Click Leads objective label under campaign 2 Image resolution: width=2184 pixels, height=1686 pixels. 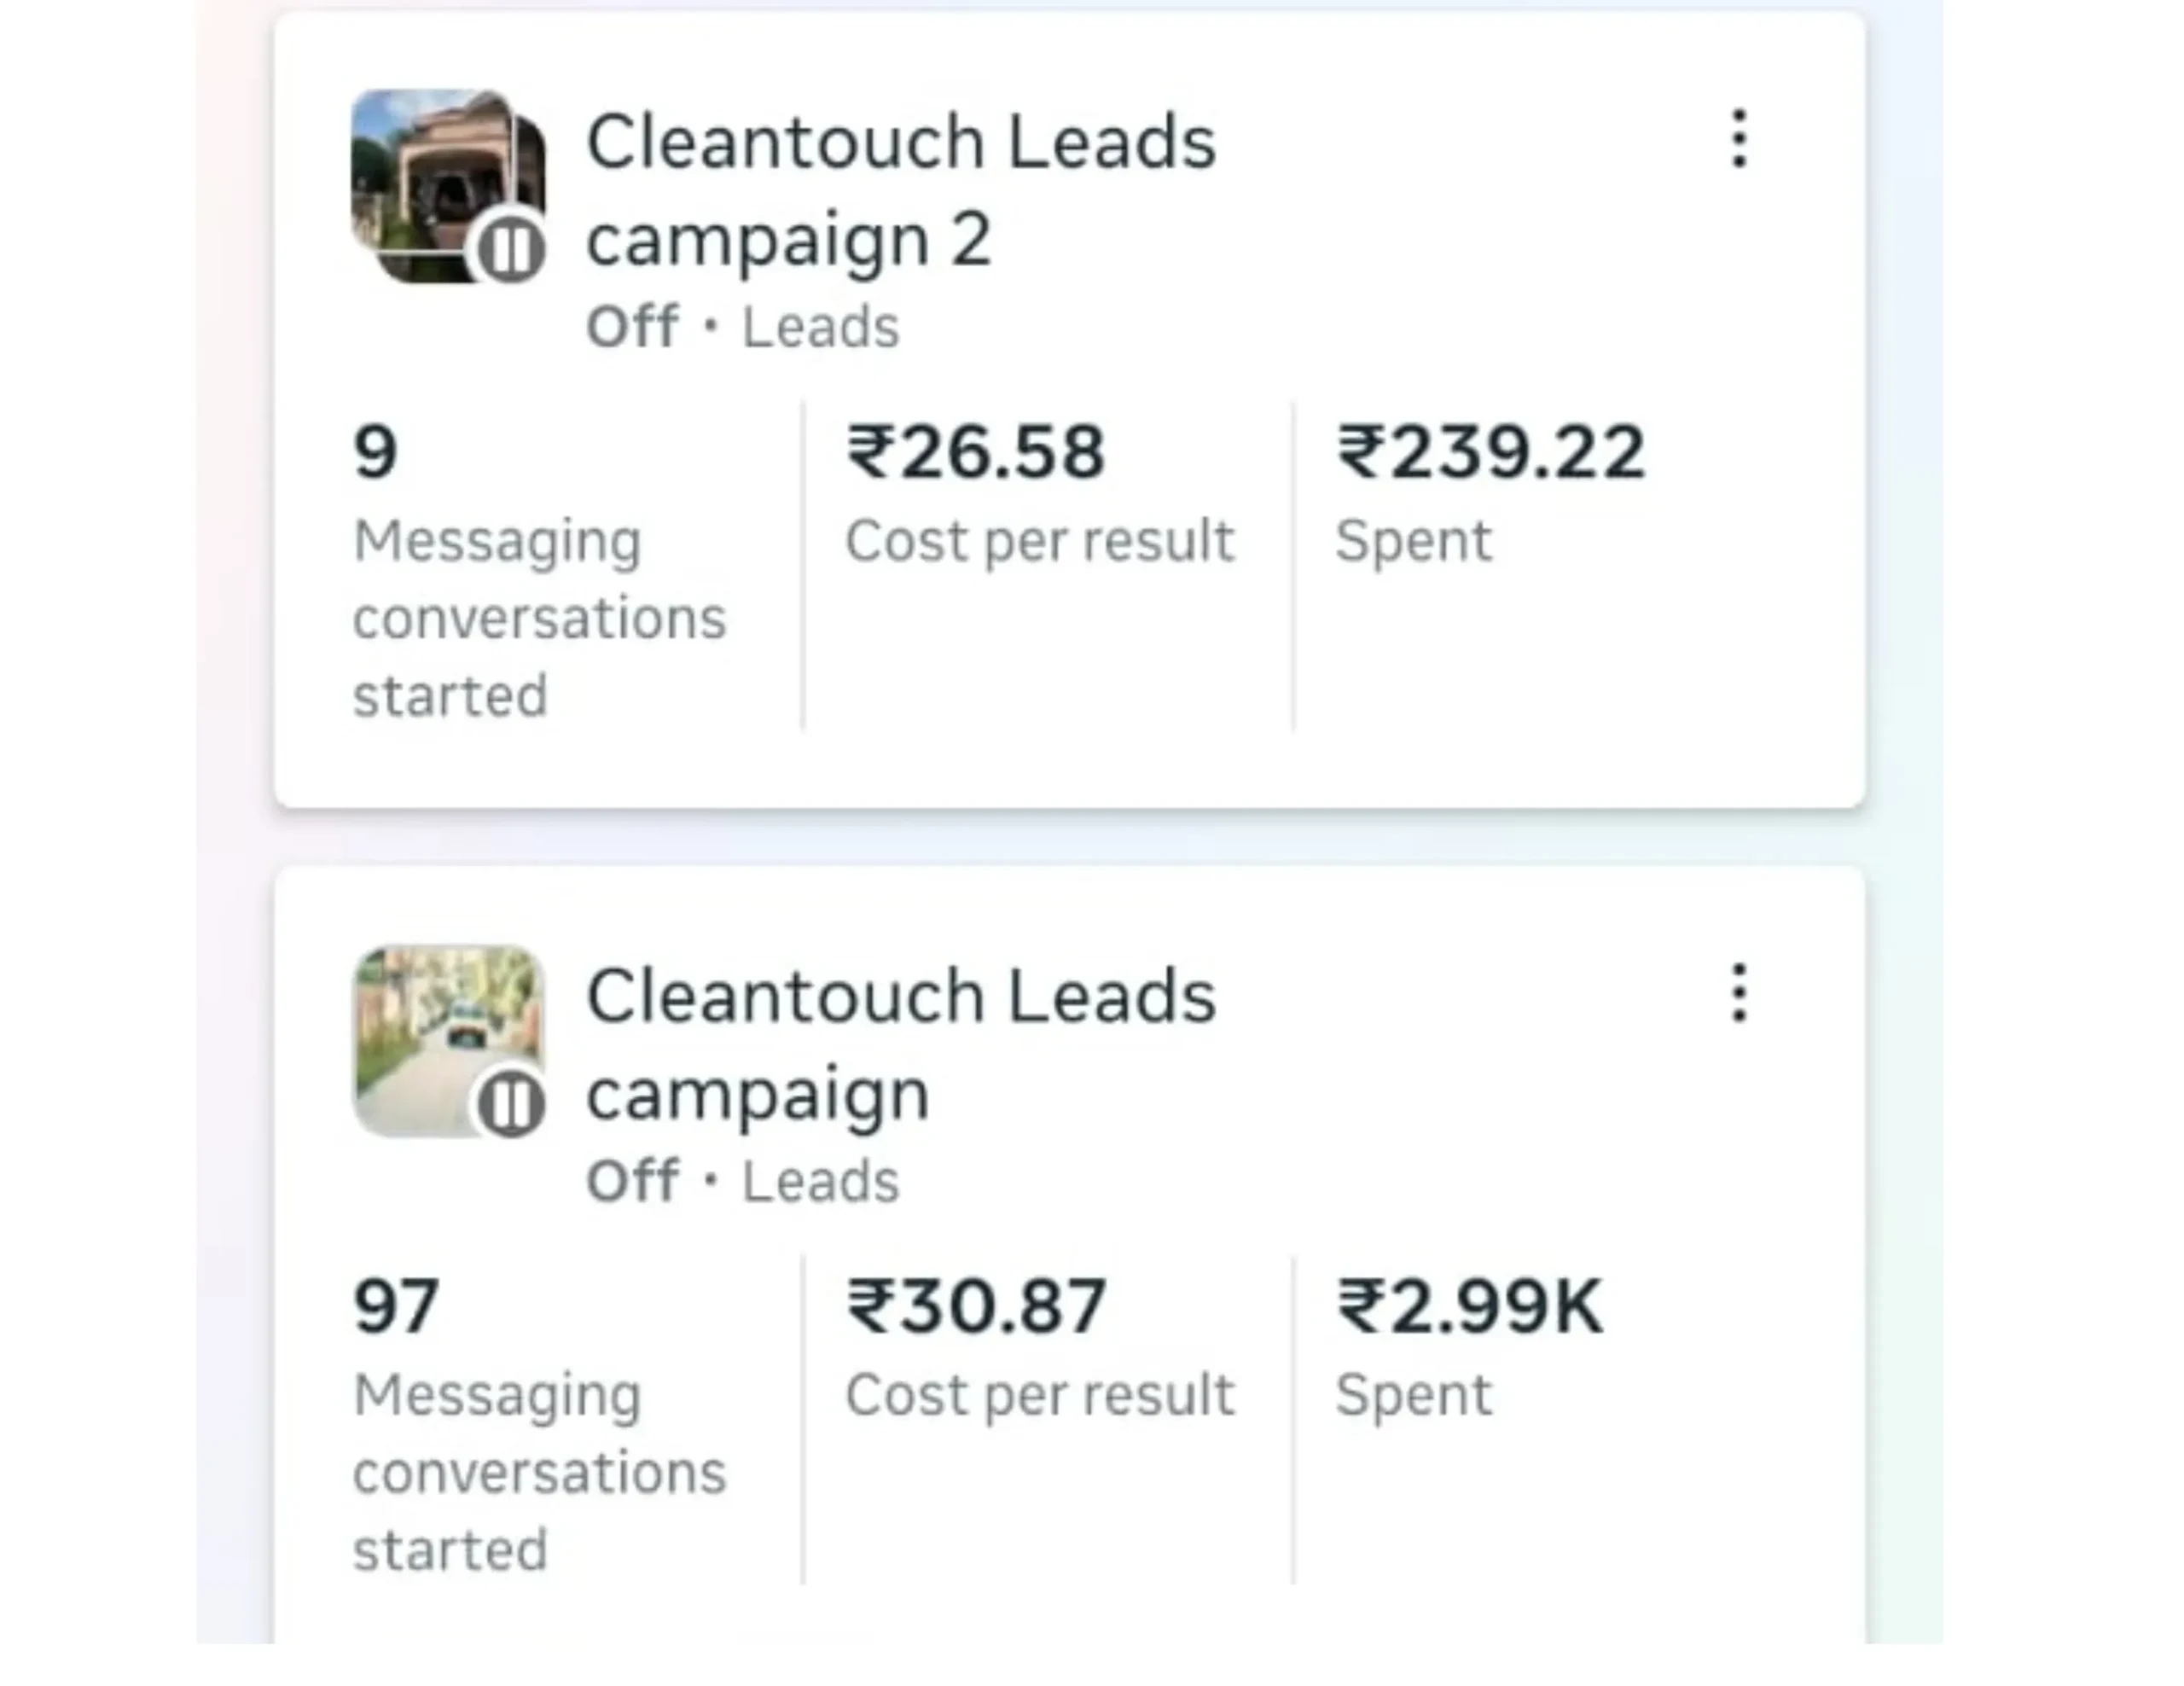[820, 327]
